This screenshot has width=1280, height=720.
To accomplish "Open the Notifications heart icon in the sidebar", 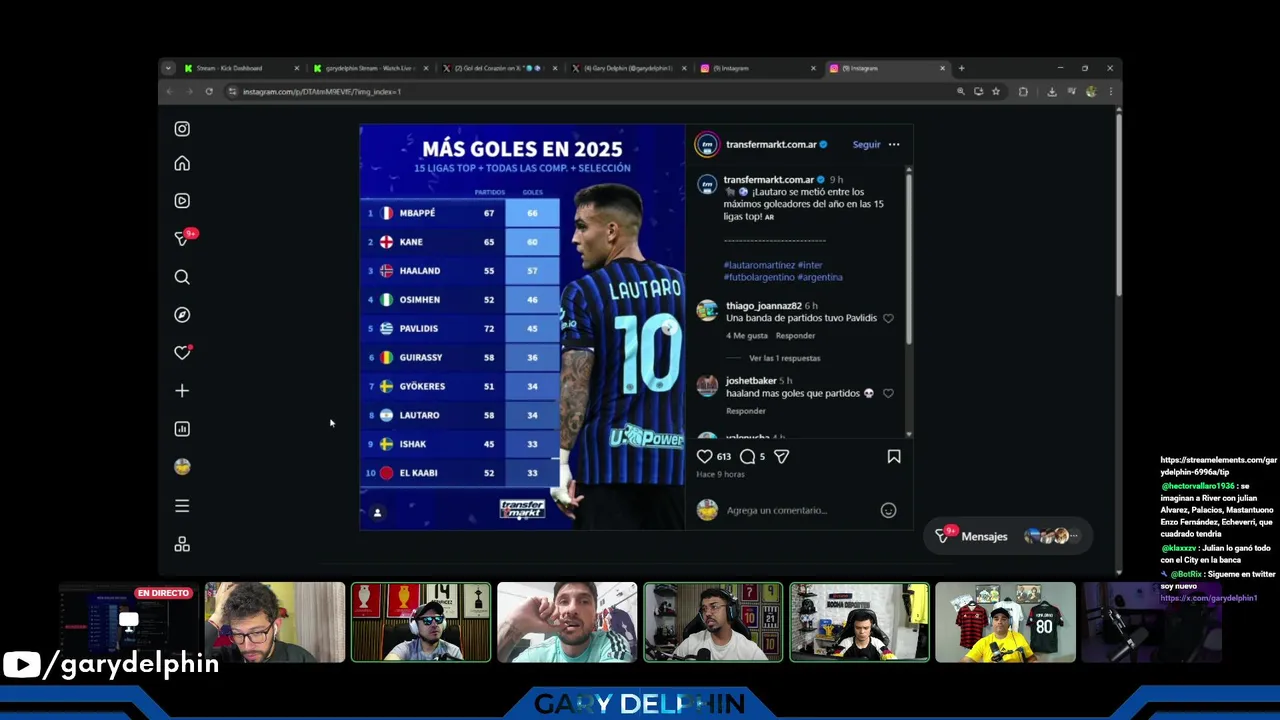I will pyautogui.click(x=182, y=353).
